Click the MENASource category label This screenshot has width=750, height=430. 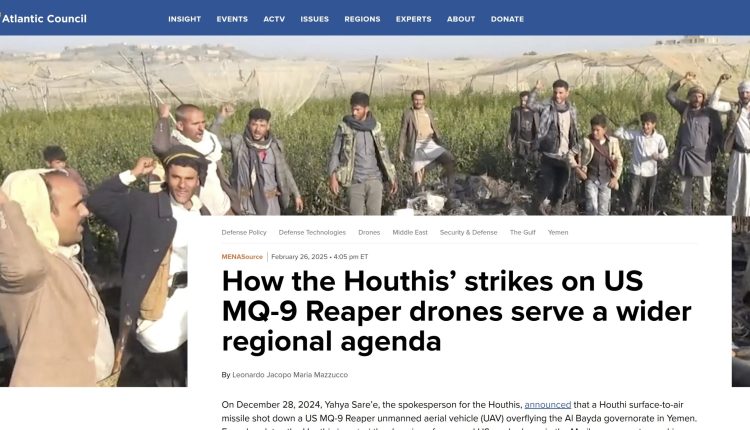tap(242, 257)
